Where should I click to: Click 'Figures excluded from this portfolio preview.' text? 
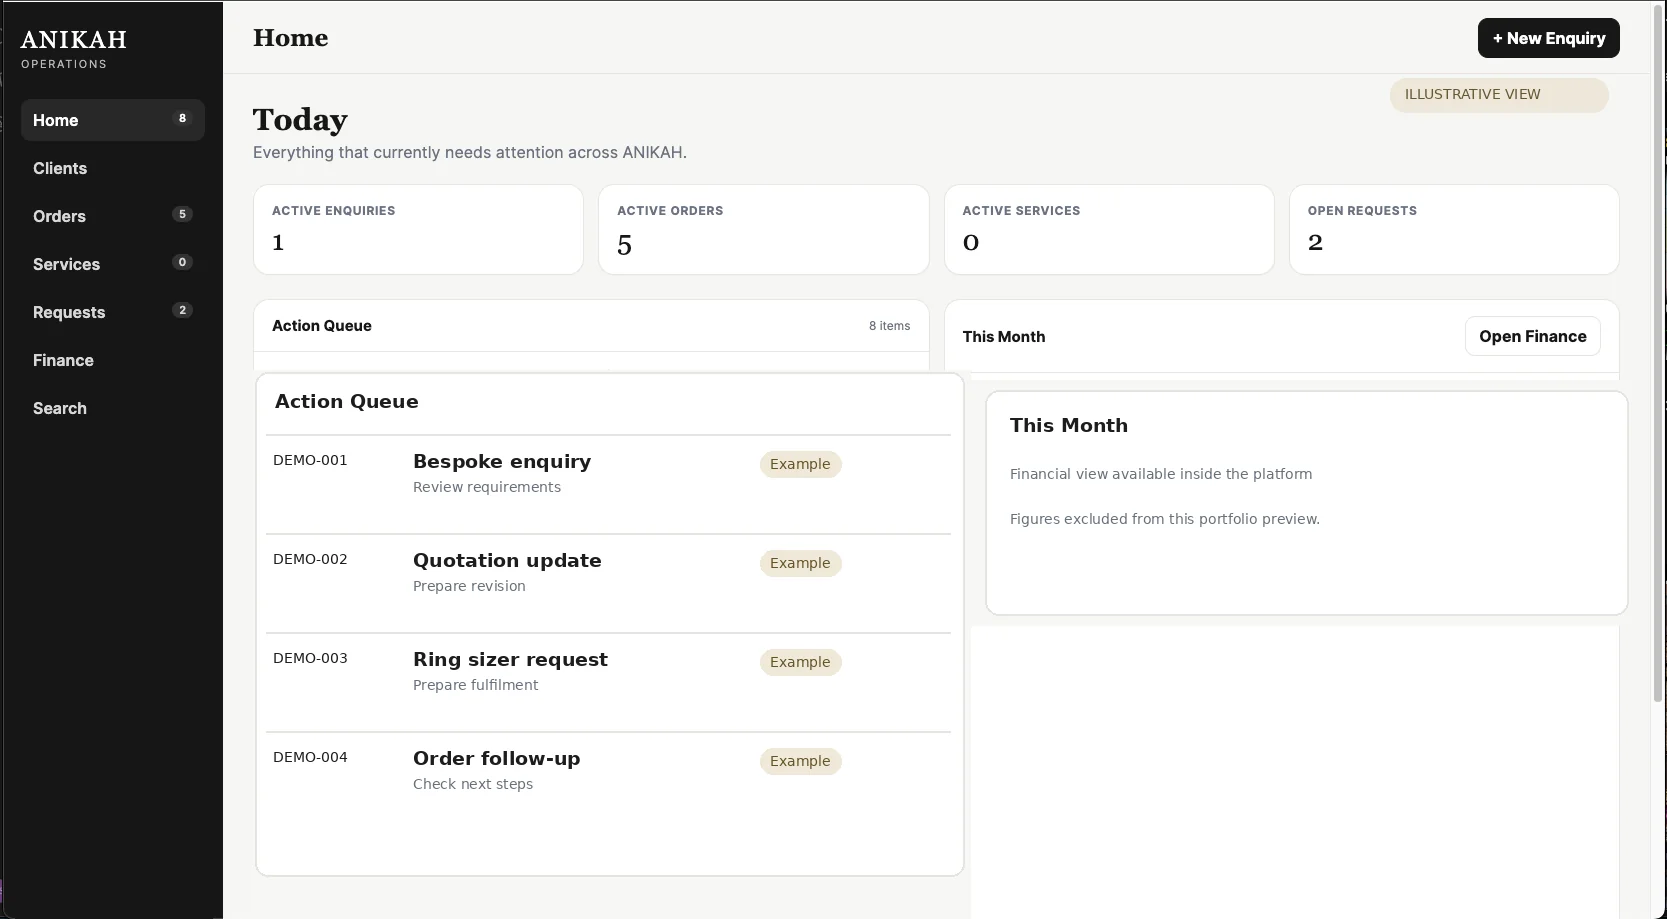coord(1165,520)
